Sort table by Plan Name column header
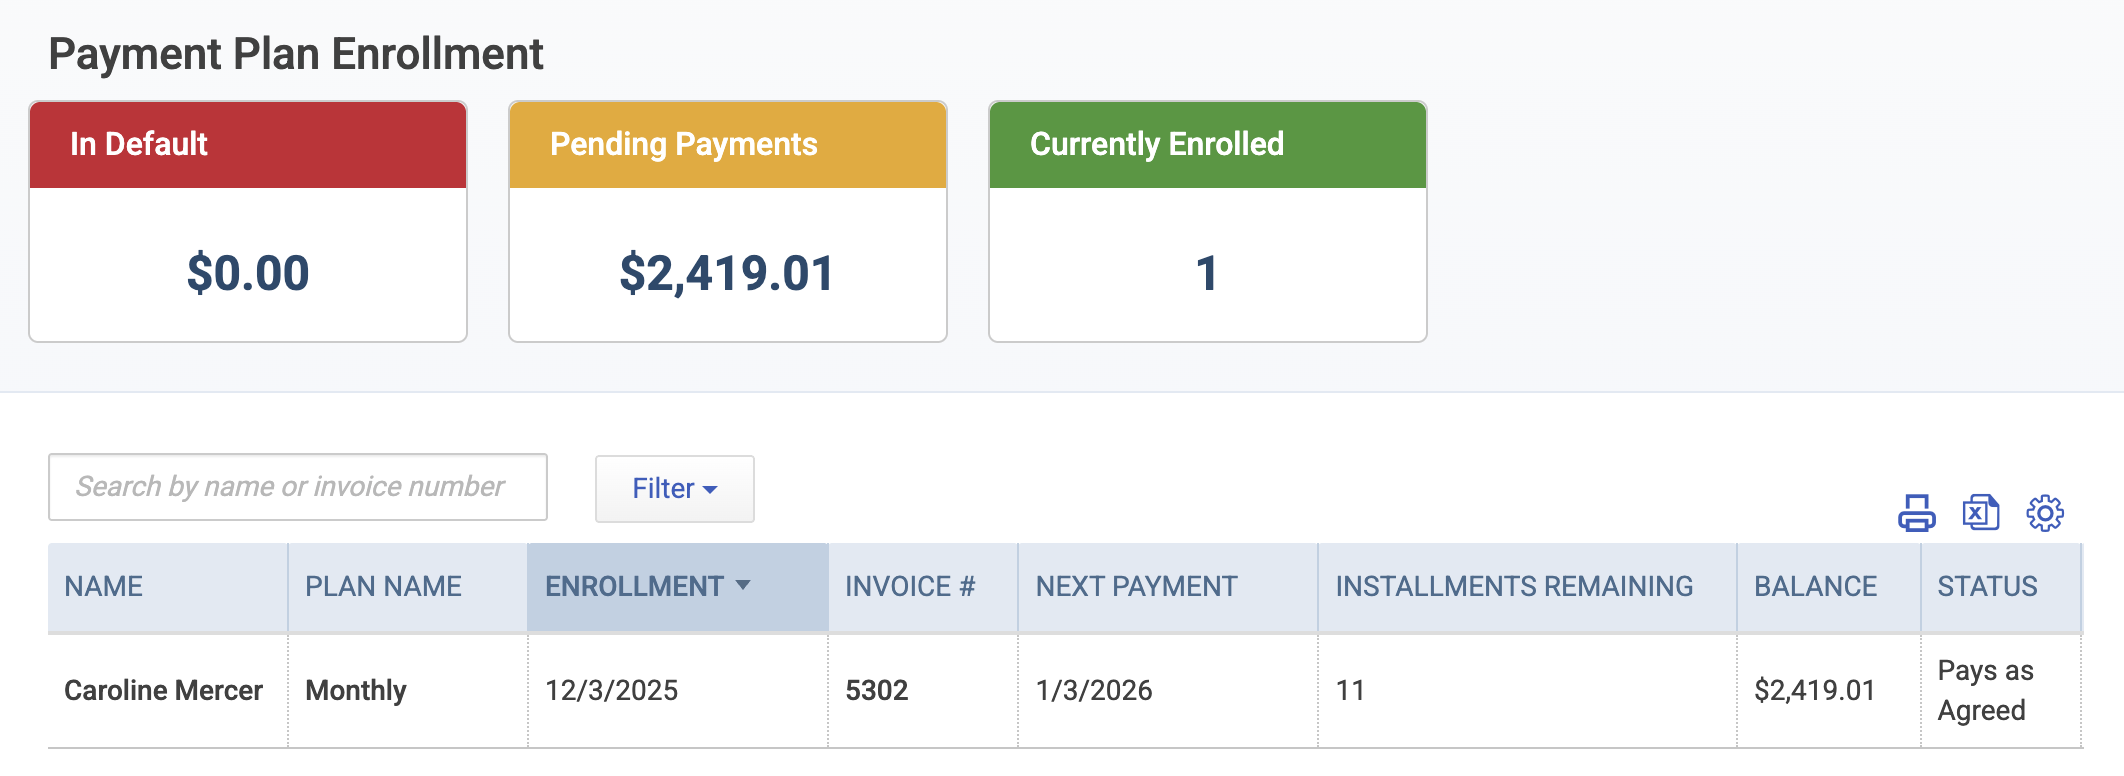 383,587
